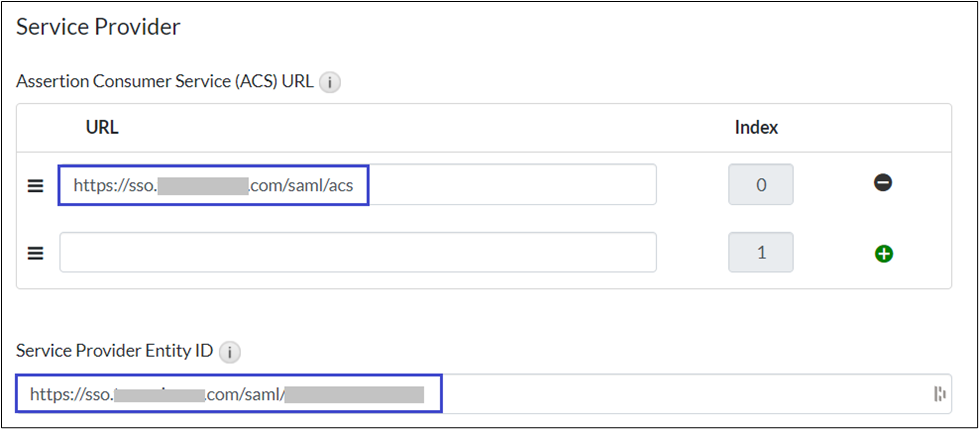Click redacted path after /saml/ in Entity ID
Image resolution: width=979 pixels, height=429 pixels.
point(354,395)
